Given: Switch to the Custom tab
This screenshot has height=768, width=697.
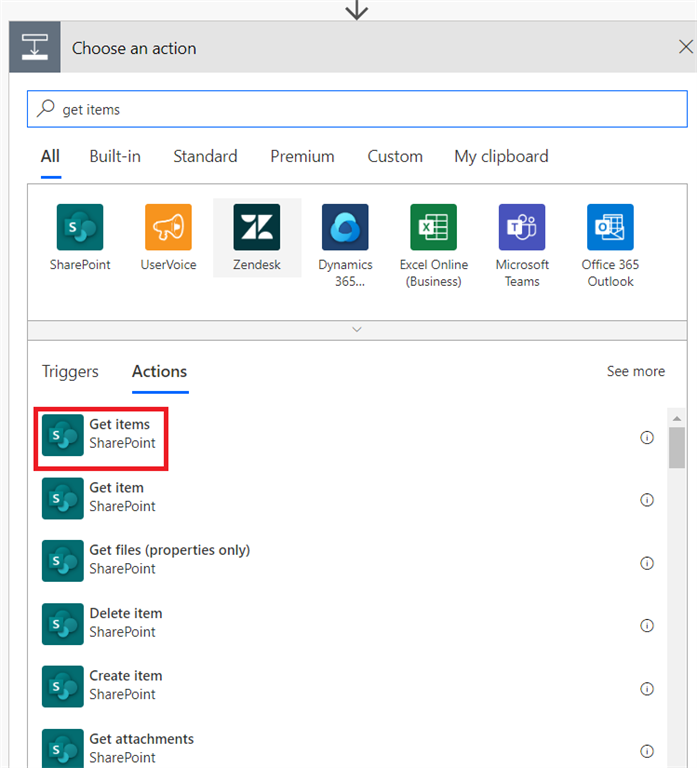Looking at the screenshot, I should coord(395,156).
